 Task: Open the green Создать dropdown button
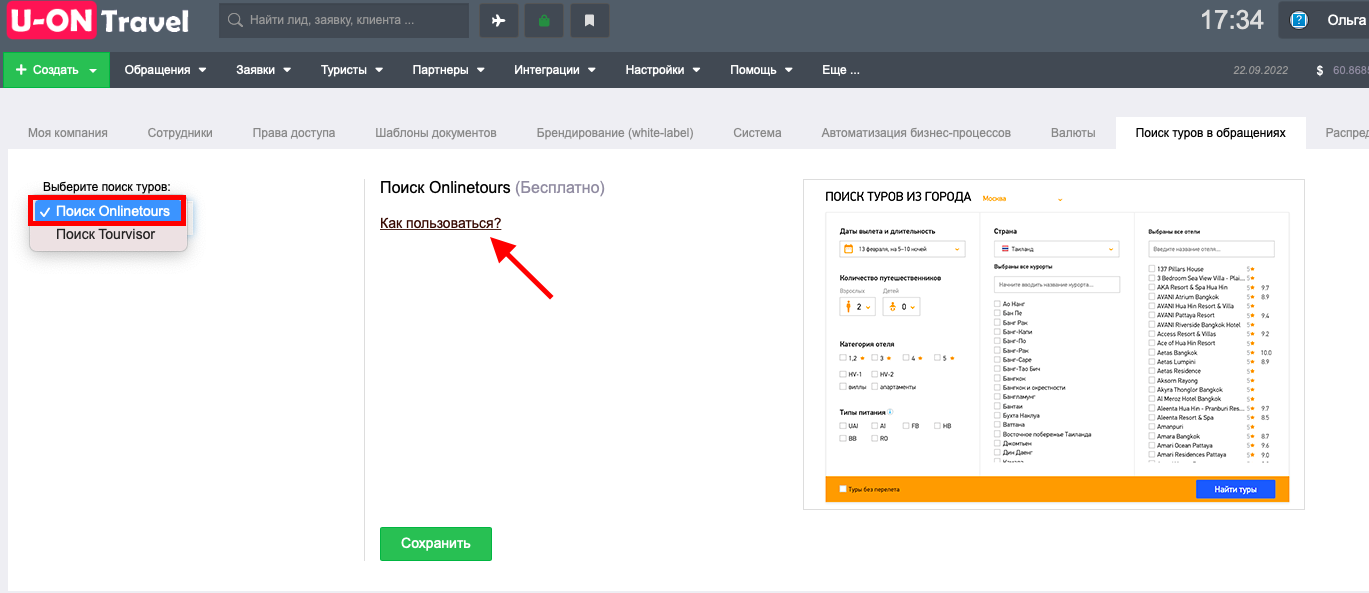[x=56, y=70]
